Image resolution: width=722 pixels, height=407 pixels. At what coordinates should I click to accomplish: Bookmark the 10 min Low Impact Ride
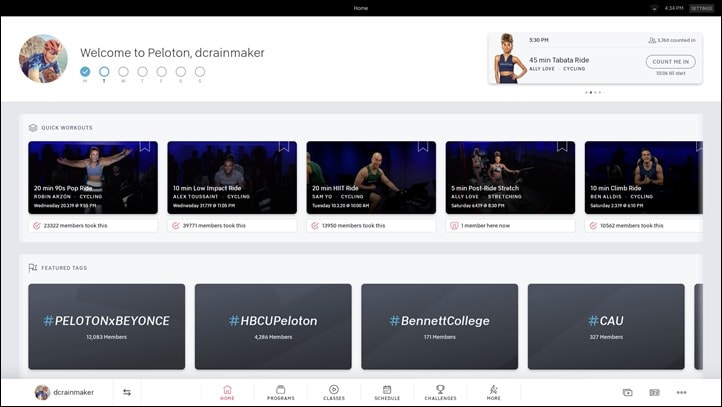point(284,146)
